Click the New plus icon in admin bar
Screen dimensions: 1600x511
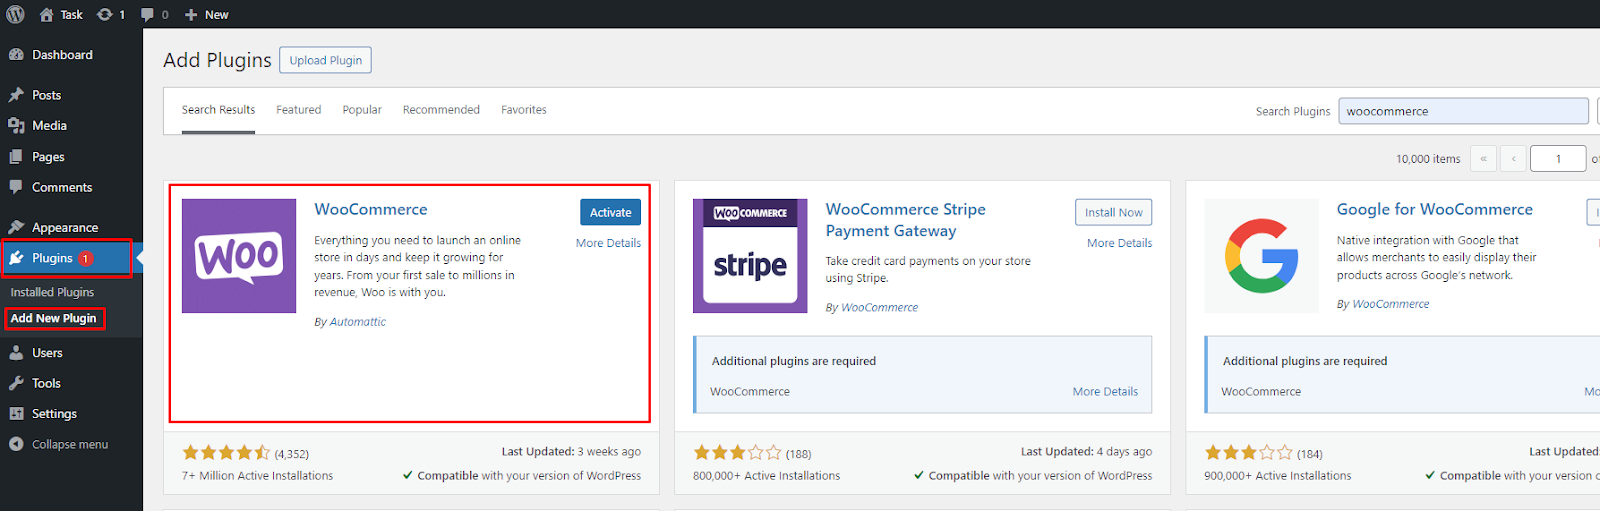pos(191,14)
